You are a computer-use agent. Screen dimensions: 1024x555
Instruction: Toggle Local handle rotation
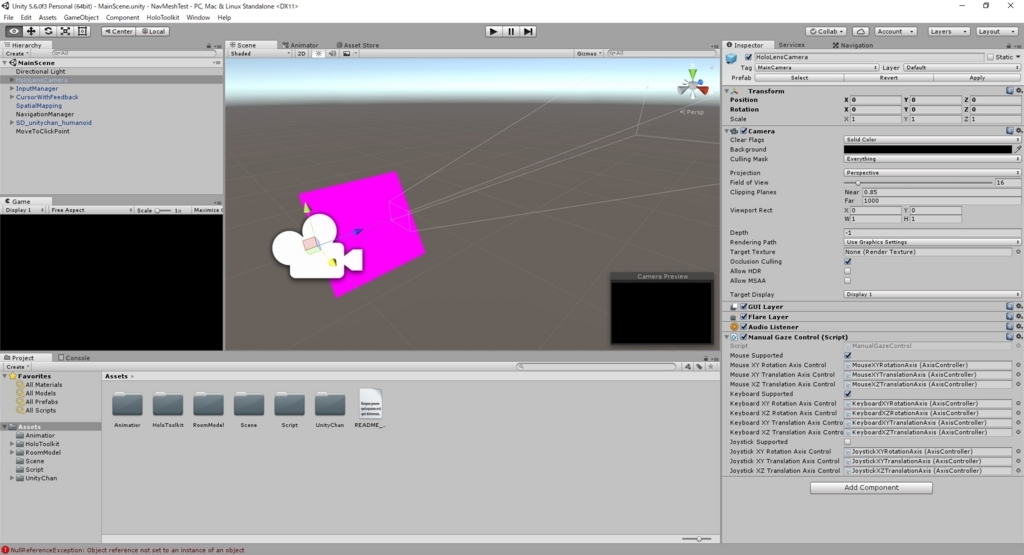tap(153, 31)
